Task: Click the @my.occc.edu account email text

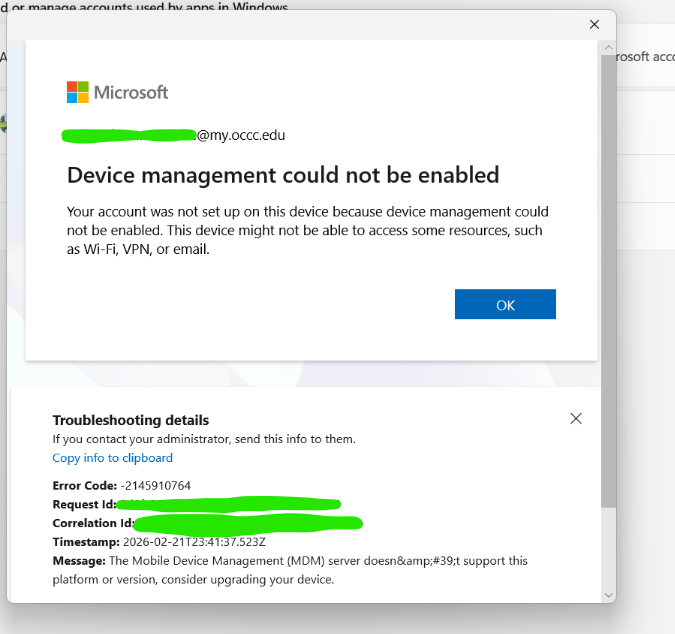Action: pyautogui.click(x=241, y=135)
